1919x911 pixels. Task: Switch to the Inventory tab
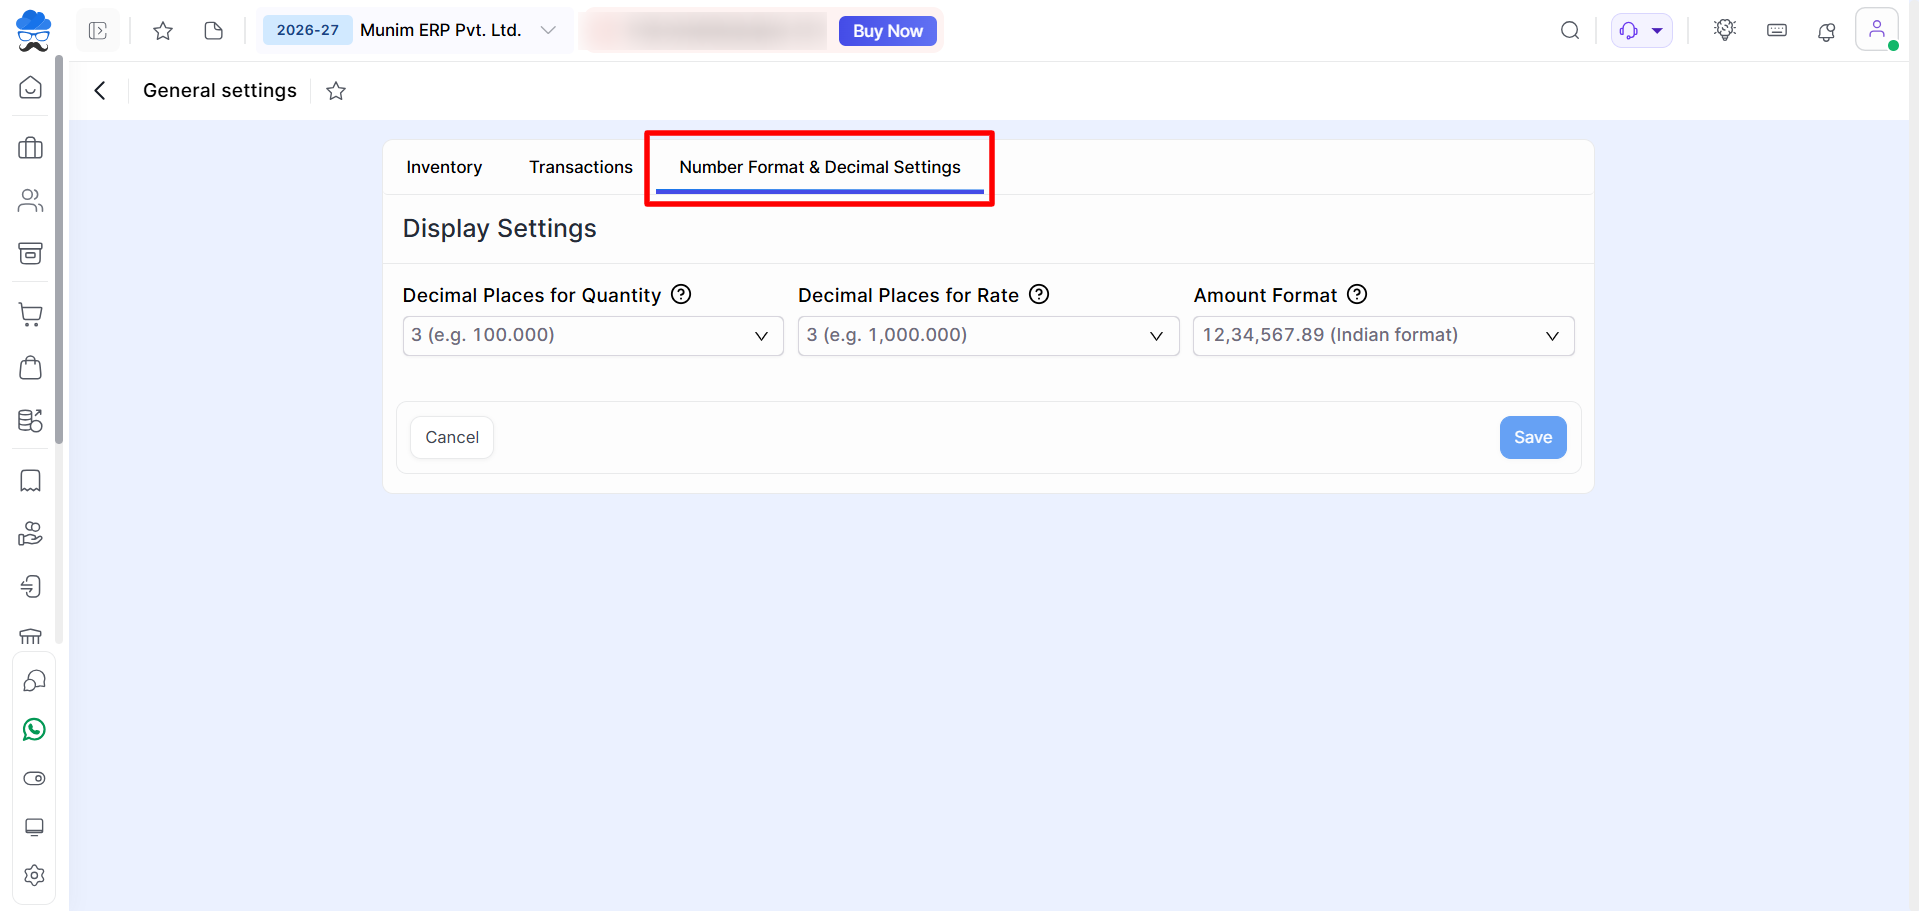444,167
